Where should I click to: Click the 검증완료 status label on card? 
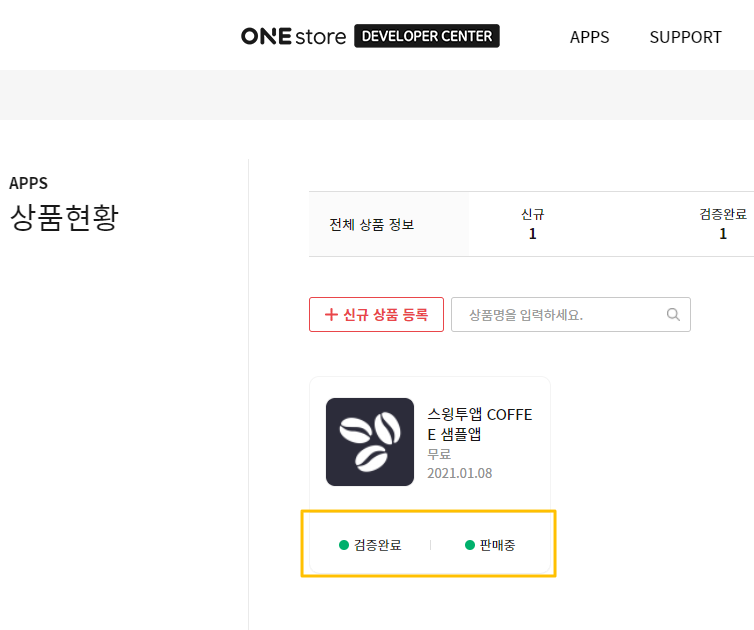coord(378,545)
